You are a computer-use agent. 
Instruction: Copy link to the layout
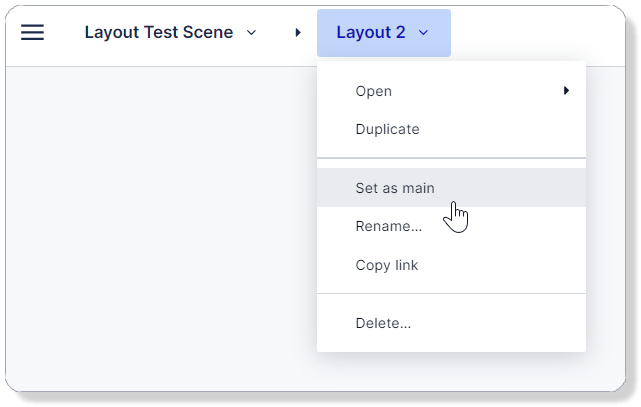[386, 265]
